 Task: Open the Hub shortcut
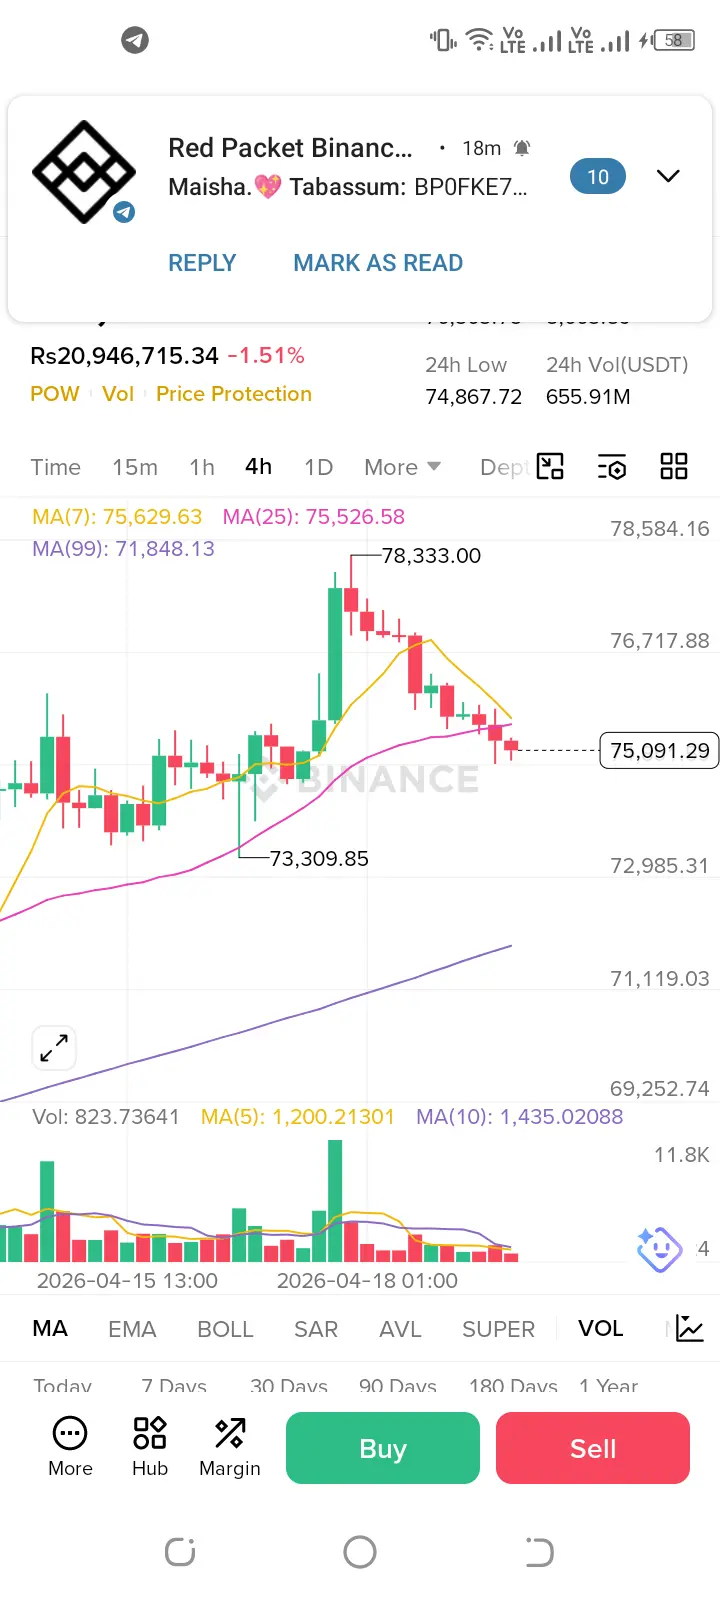tap(150, 1447)
